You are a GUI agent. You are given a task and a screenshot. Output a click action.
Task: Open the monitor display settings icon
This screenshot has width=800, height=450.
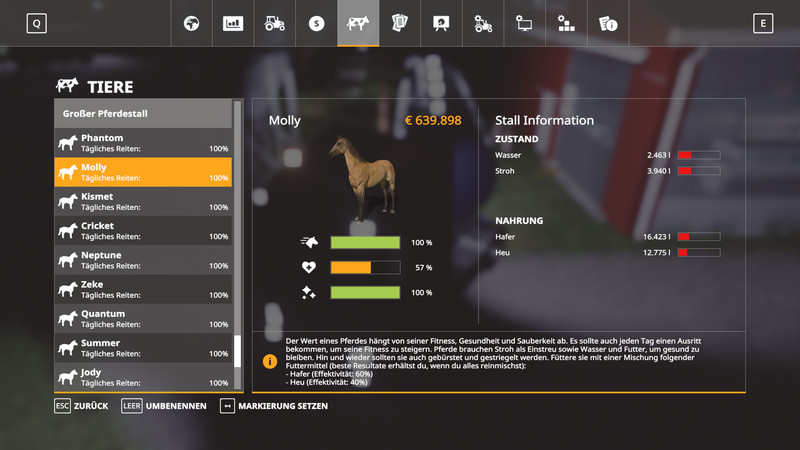525,23
